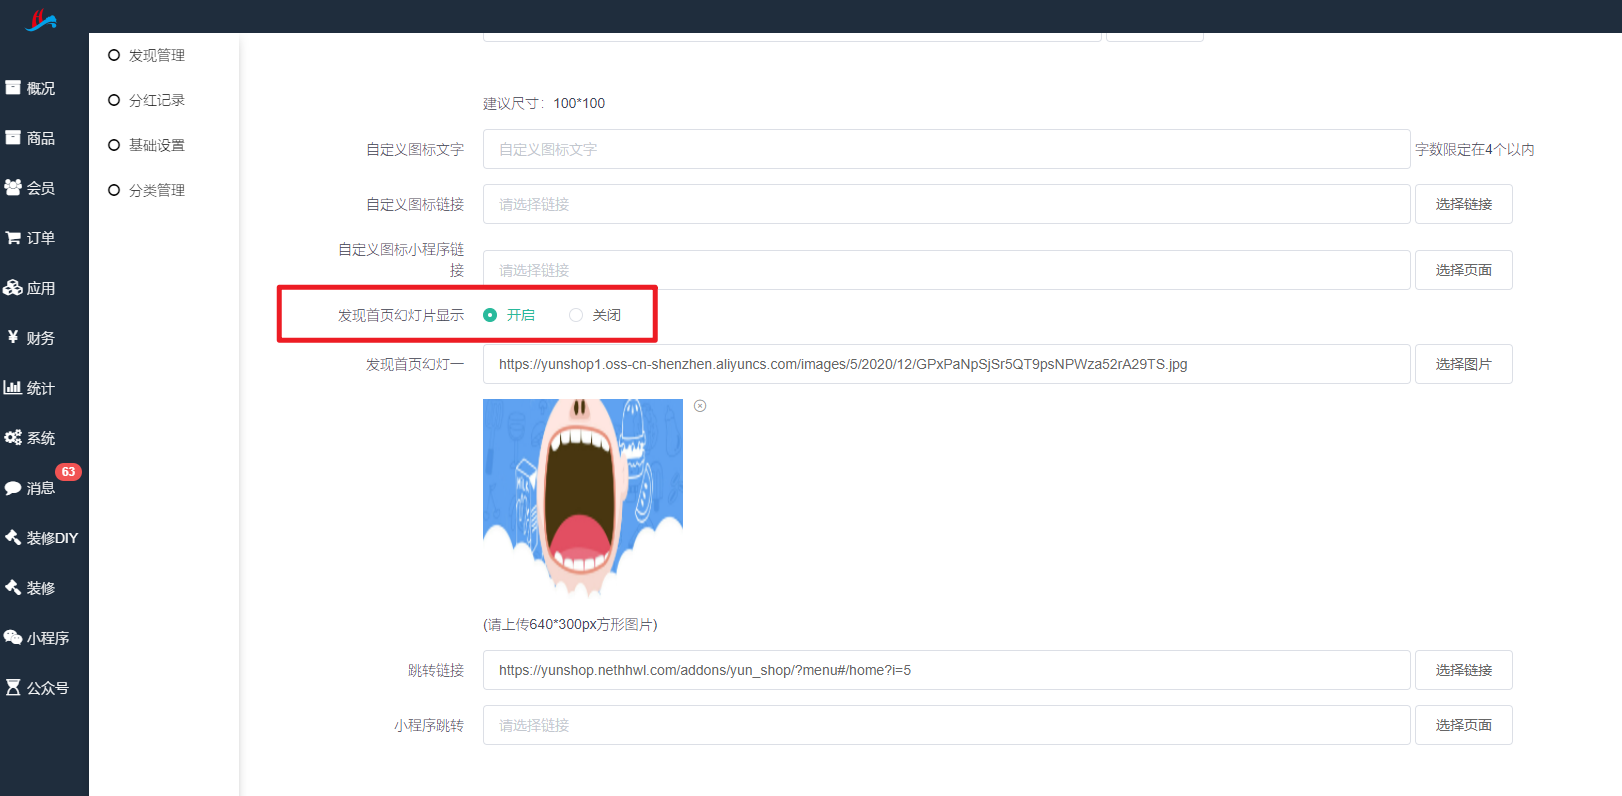This screenshot has width=1622, height=796.
Task: Click the 概况 overview icon in the sidebar
Action: [13, 88]
